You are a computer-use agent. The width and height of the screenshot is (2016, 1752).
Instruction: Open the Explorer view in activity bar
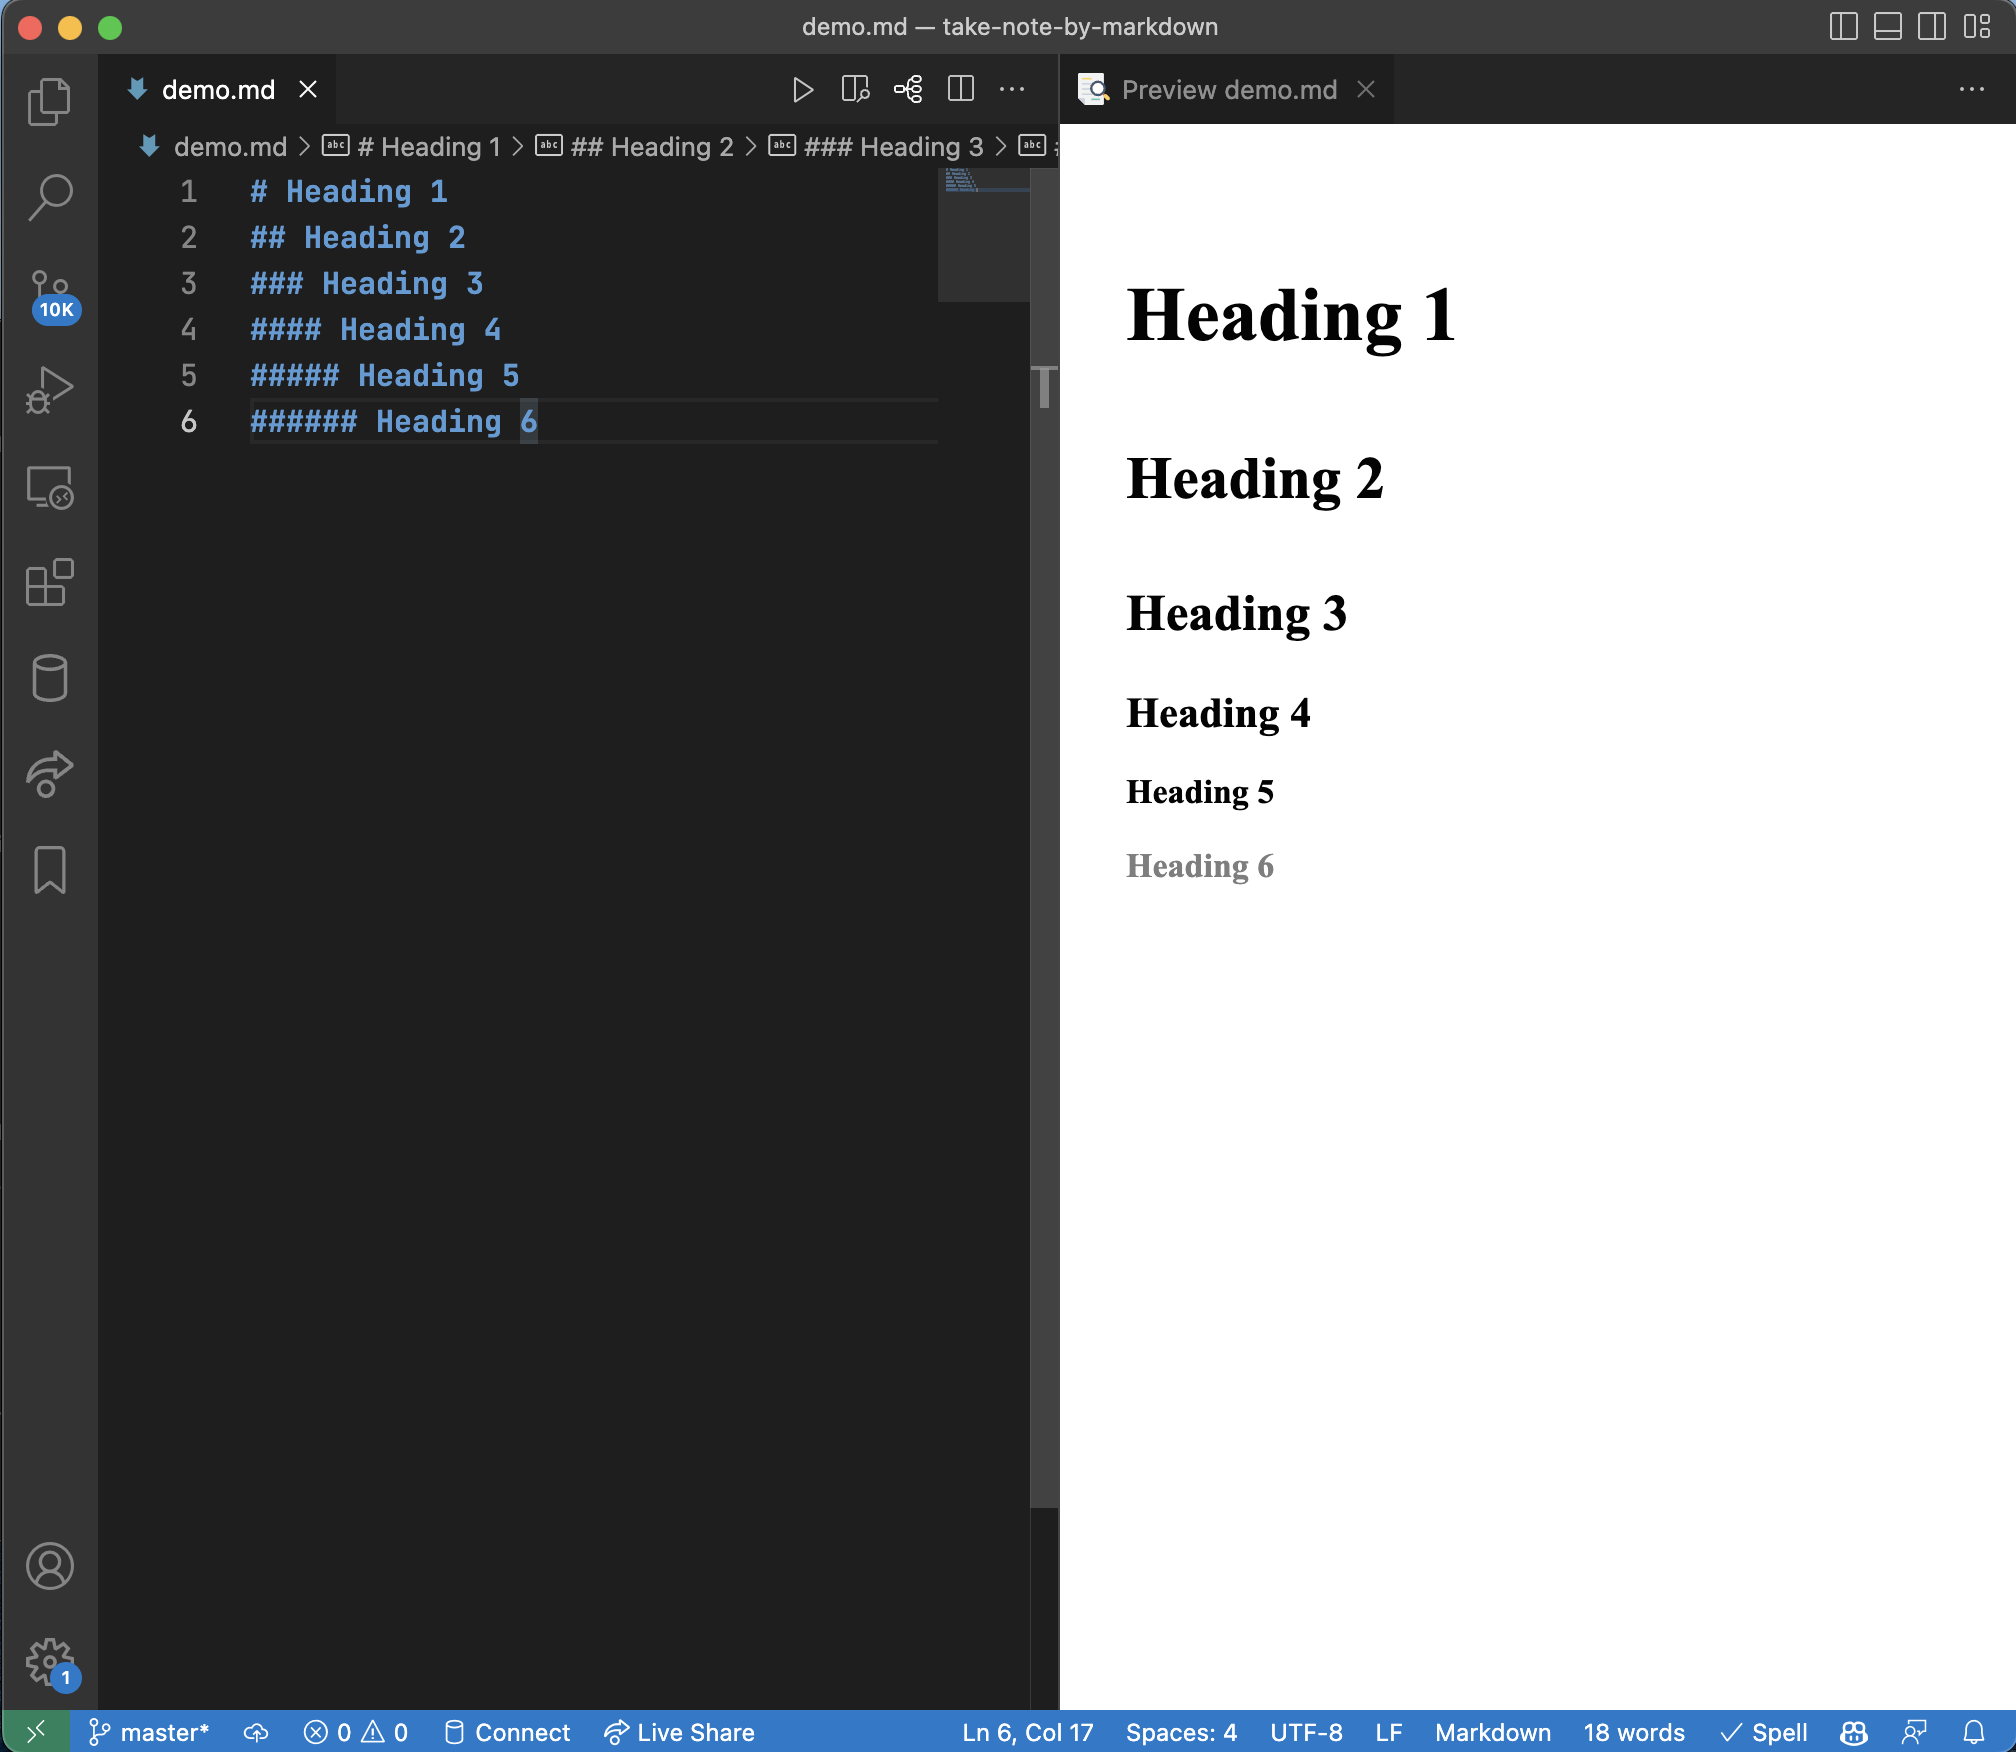click(x=49, y=101)
